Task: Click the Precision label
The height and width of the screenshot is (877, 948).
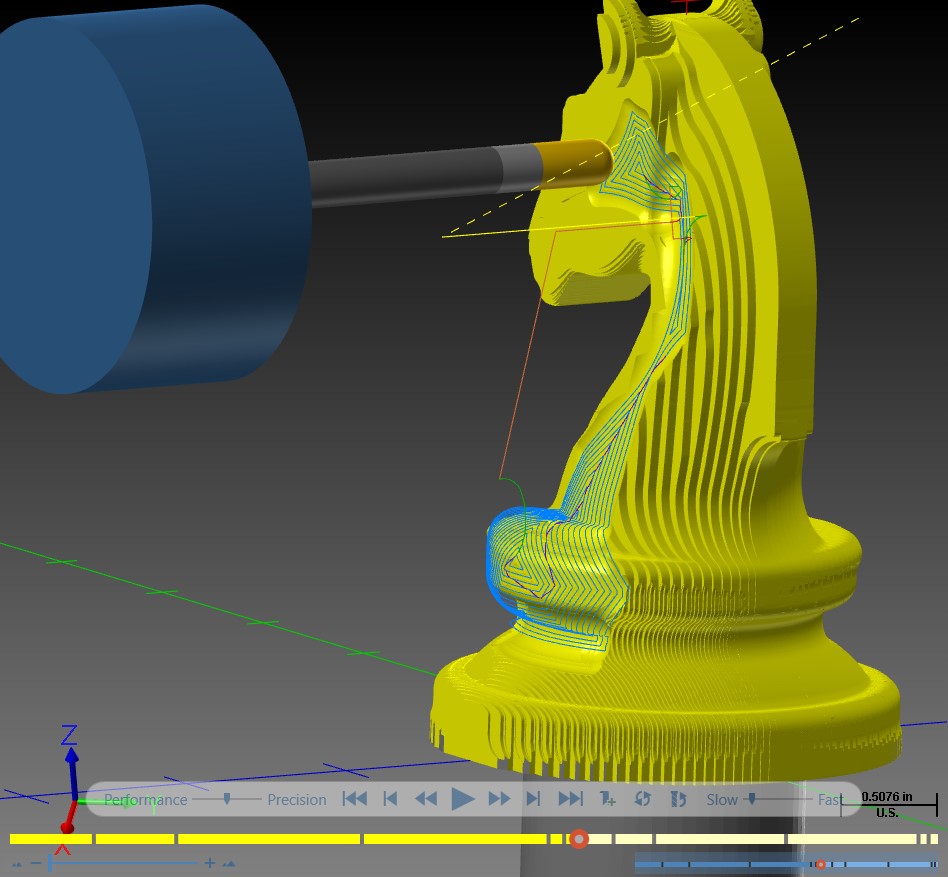Action: pyautogui.click(x=297, y=800)
